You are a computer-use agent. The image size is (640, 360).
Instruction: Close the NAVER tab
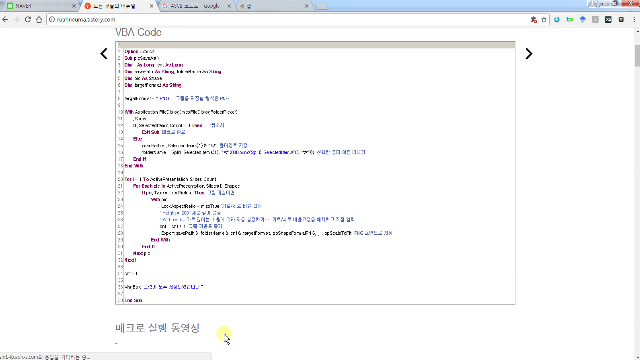pyautogui.click(x=73, y=6)
